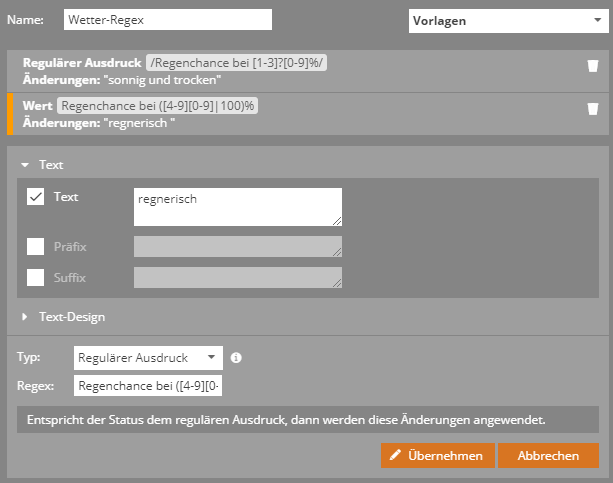Image resolution: width=613 pixels, height=483 pixels.
Task: Grab the resize handle of 'regnerisch' text area
Action: coord(338,222)
